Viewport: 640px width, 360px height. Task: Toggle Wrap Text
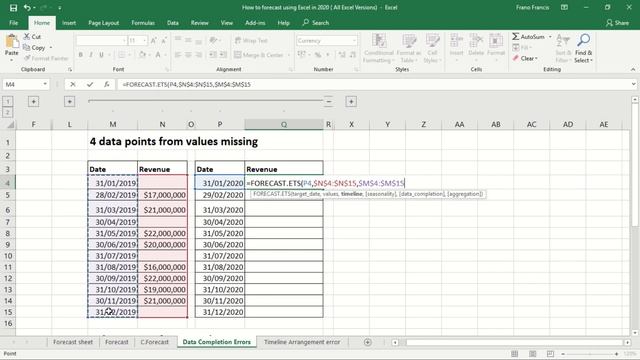tap(251, 40)
